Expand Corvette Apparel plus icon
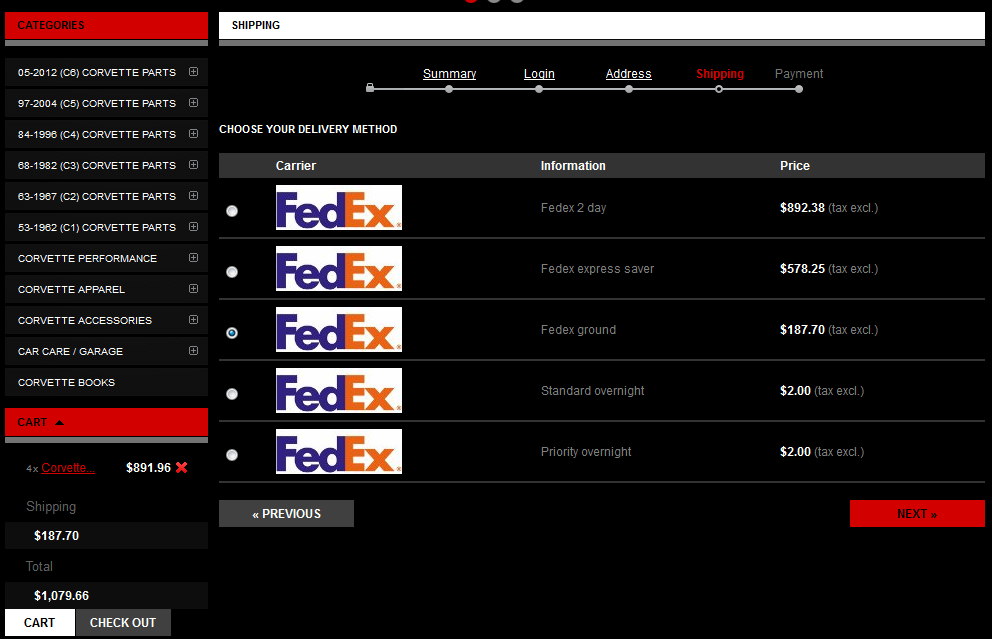The image size is (992, 639). 194,288
